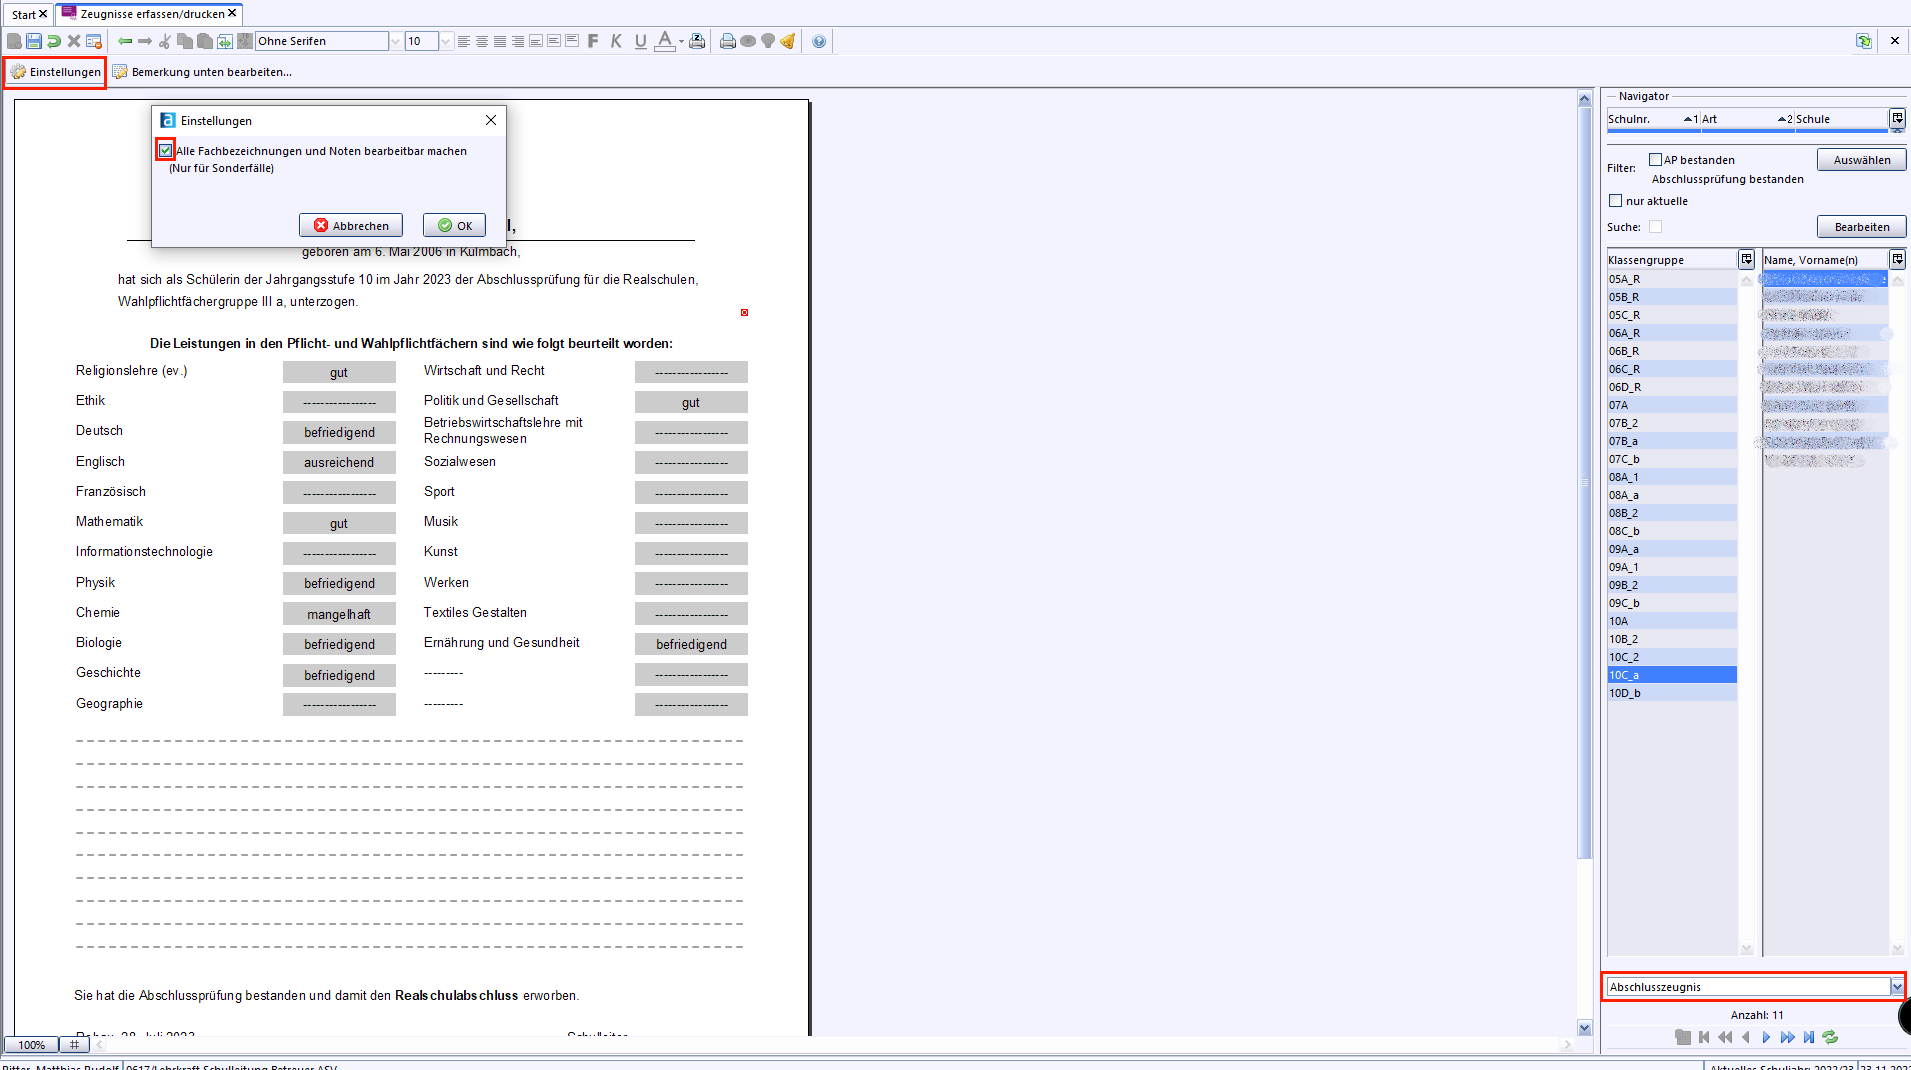Click the print preview icon with Z

click(697, 41)
